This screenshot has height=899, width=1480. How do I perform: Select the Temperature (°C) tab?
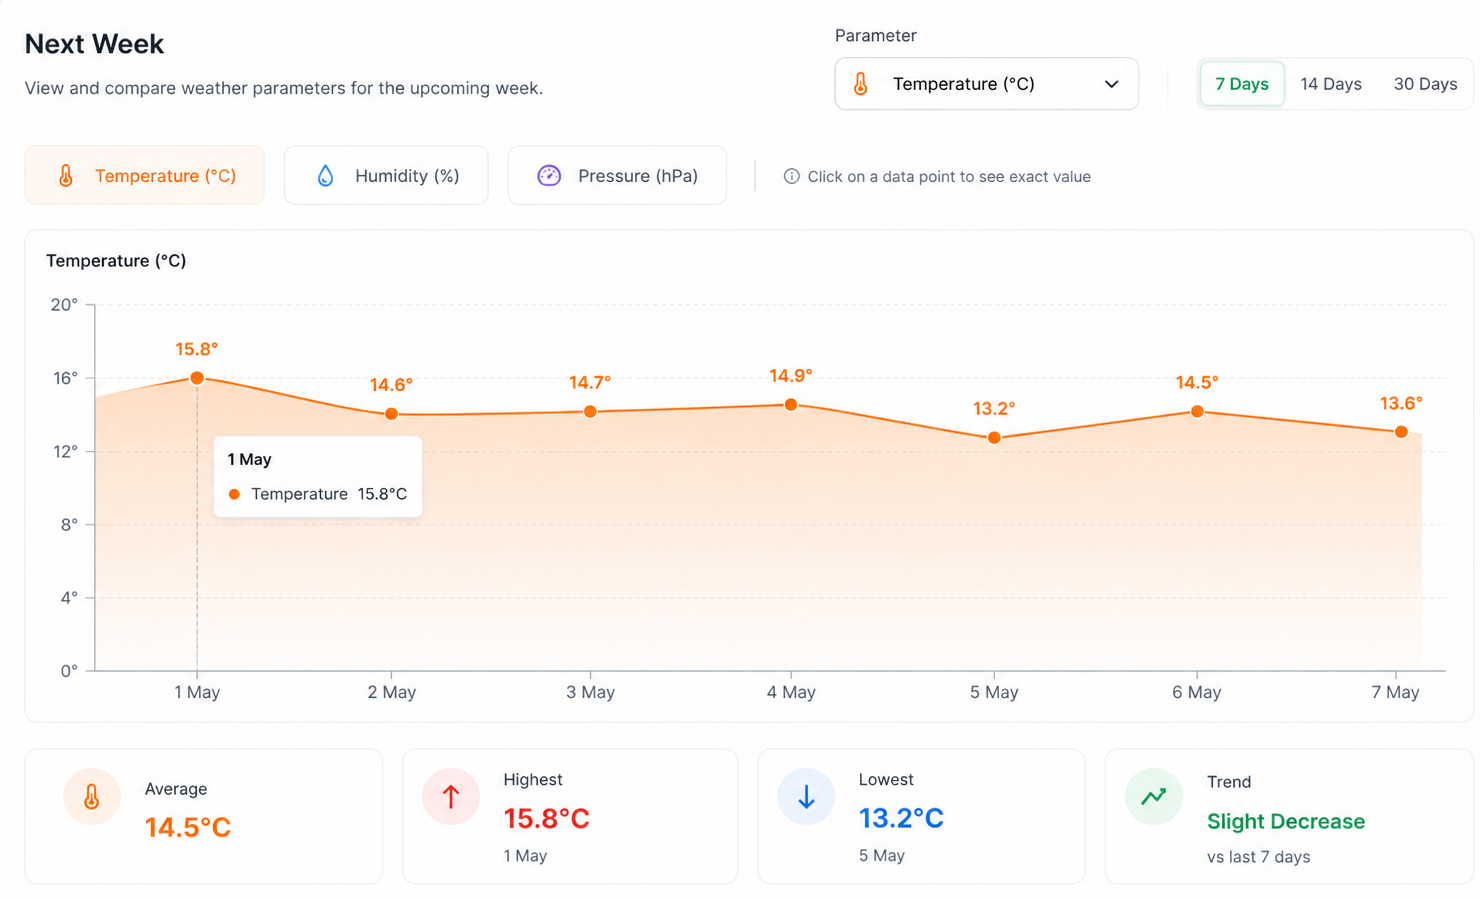145,176
